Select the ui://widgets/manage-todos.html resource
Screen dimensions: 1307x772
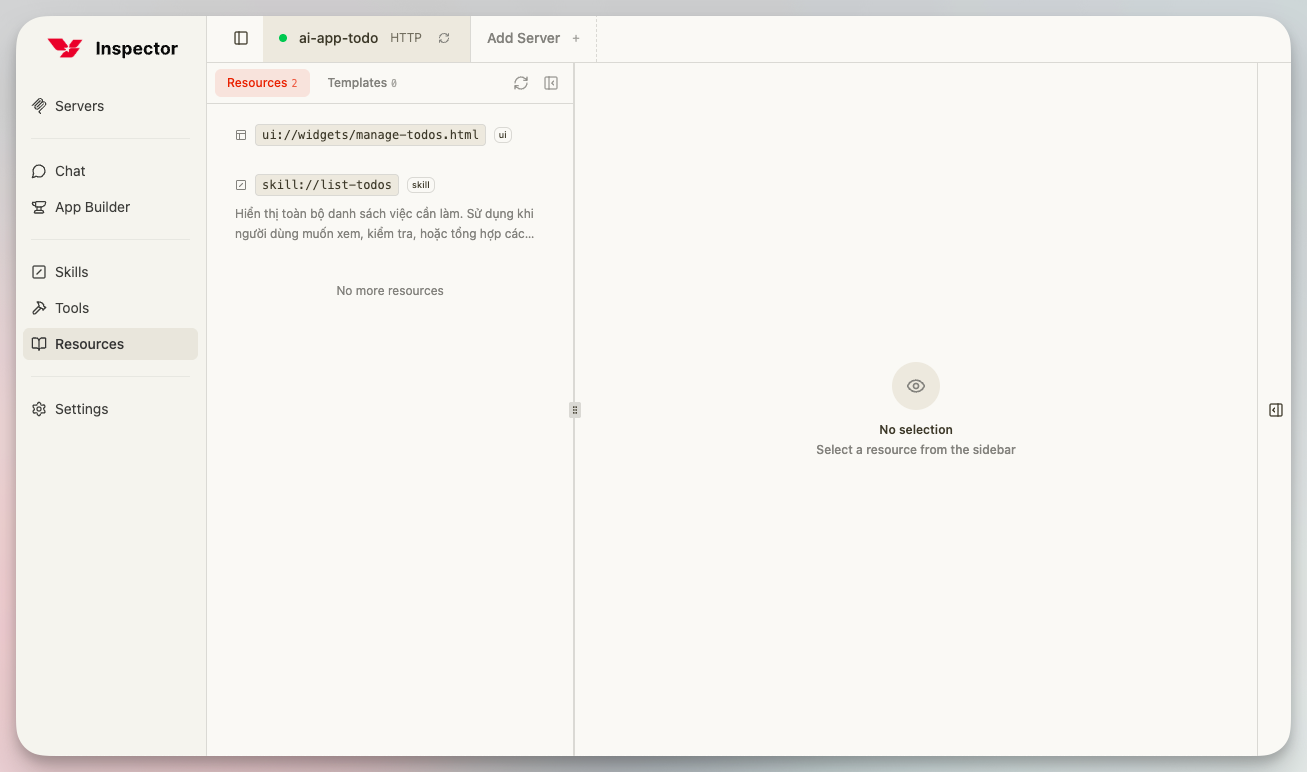tap(370, 135)
